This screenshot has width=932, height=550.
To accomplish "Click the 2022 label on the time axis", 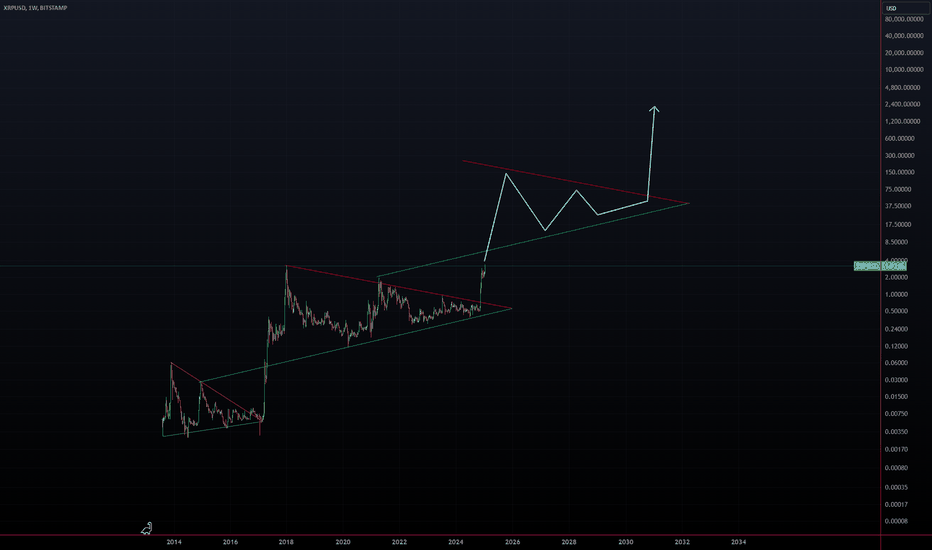I will pos(399,542).
